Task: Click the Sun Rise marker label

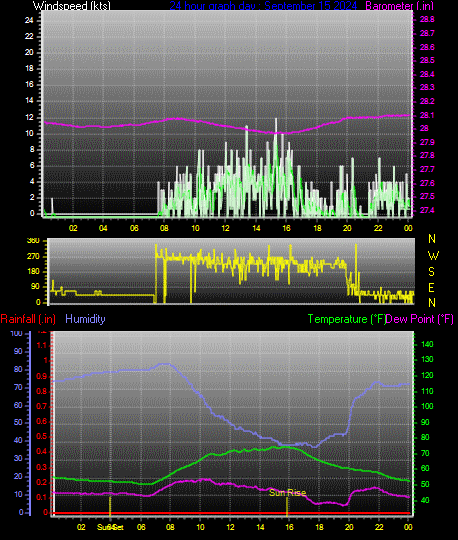Action: coord(288,492)
